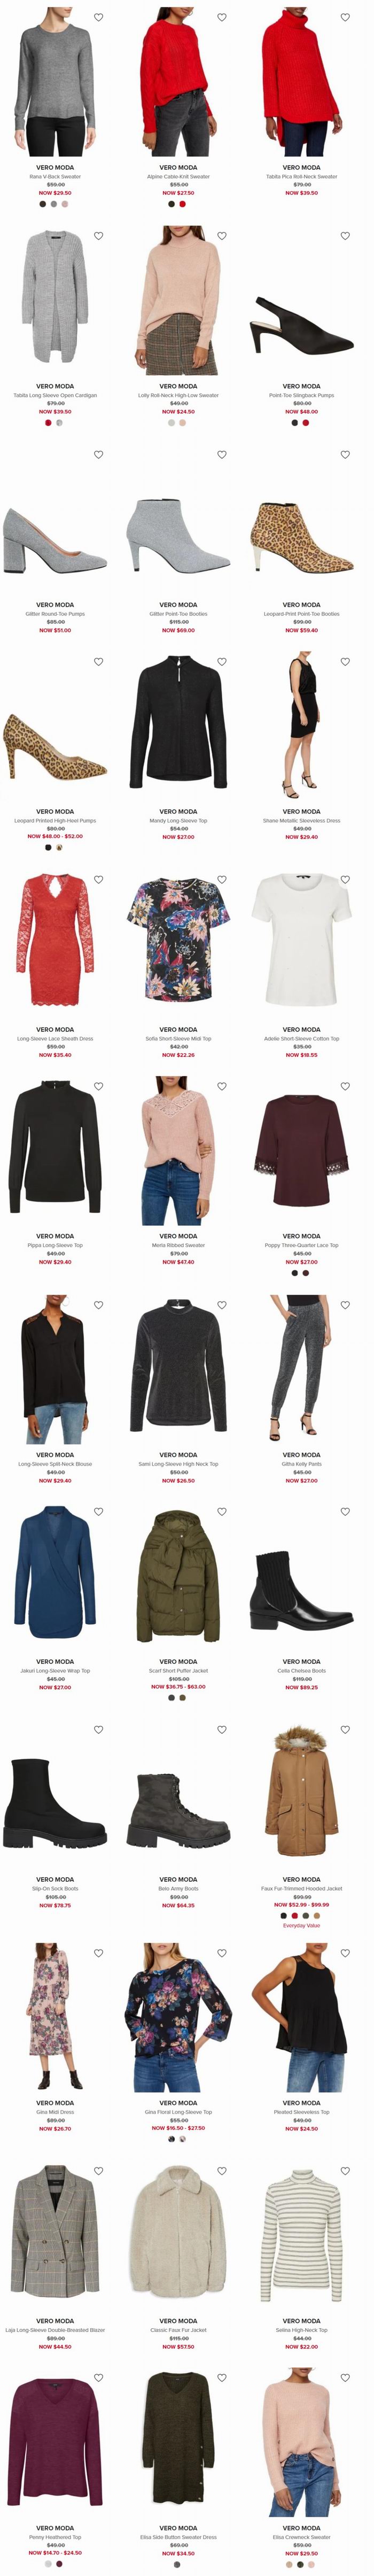Click heart on Scarf Short Puffer Jacket
Screen dimensions: 374x2576
pyautogui.click(x=221, y=1511)
